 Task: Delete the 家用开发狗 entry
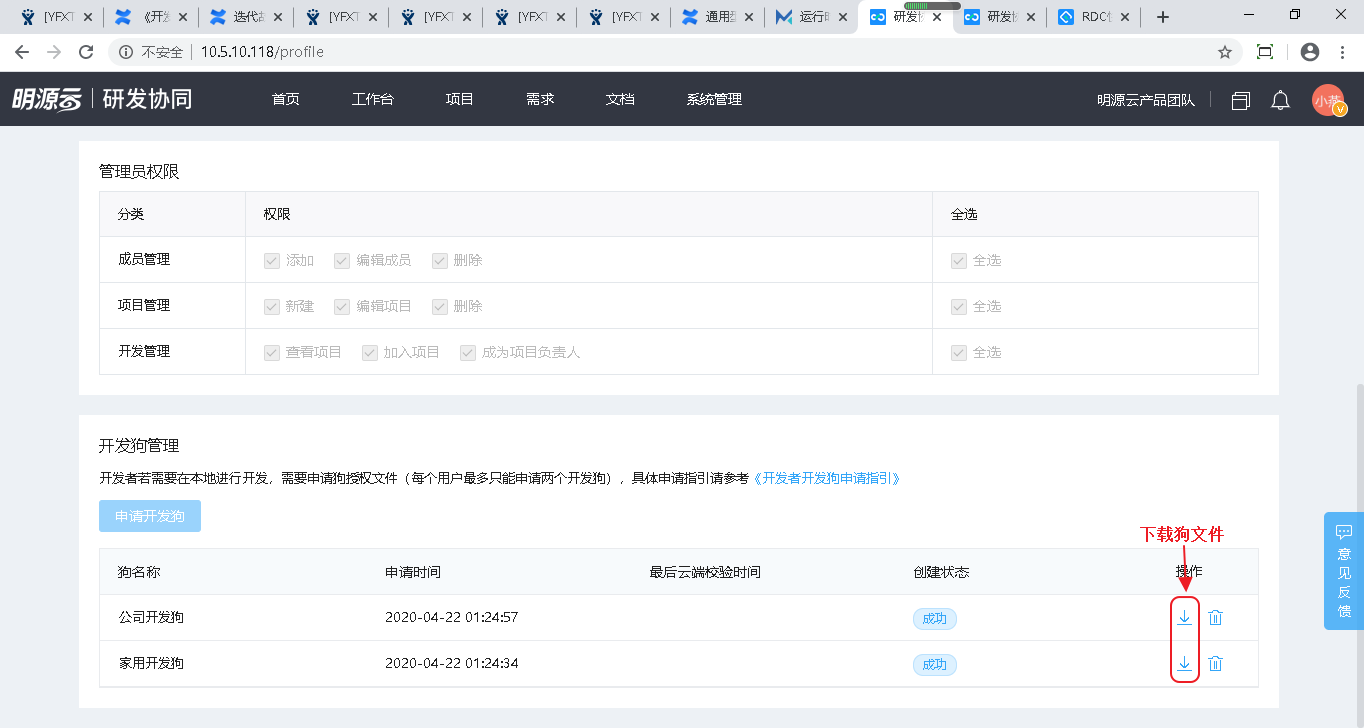(x=1216, y=664)
